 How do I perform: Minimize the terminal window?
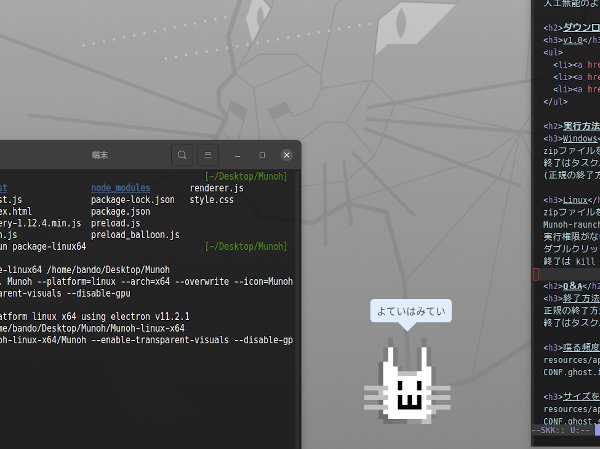(x=237, y=155)
